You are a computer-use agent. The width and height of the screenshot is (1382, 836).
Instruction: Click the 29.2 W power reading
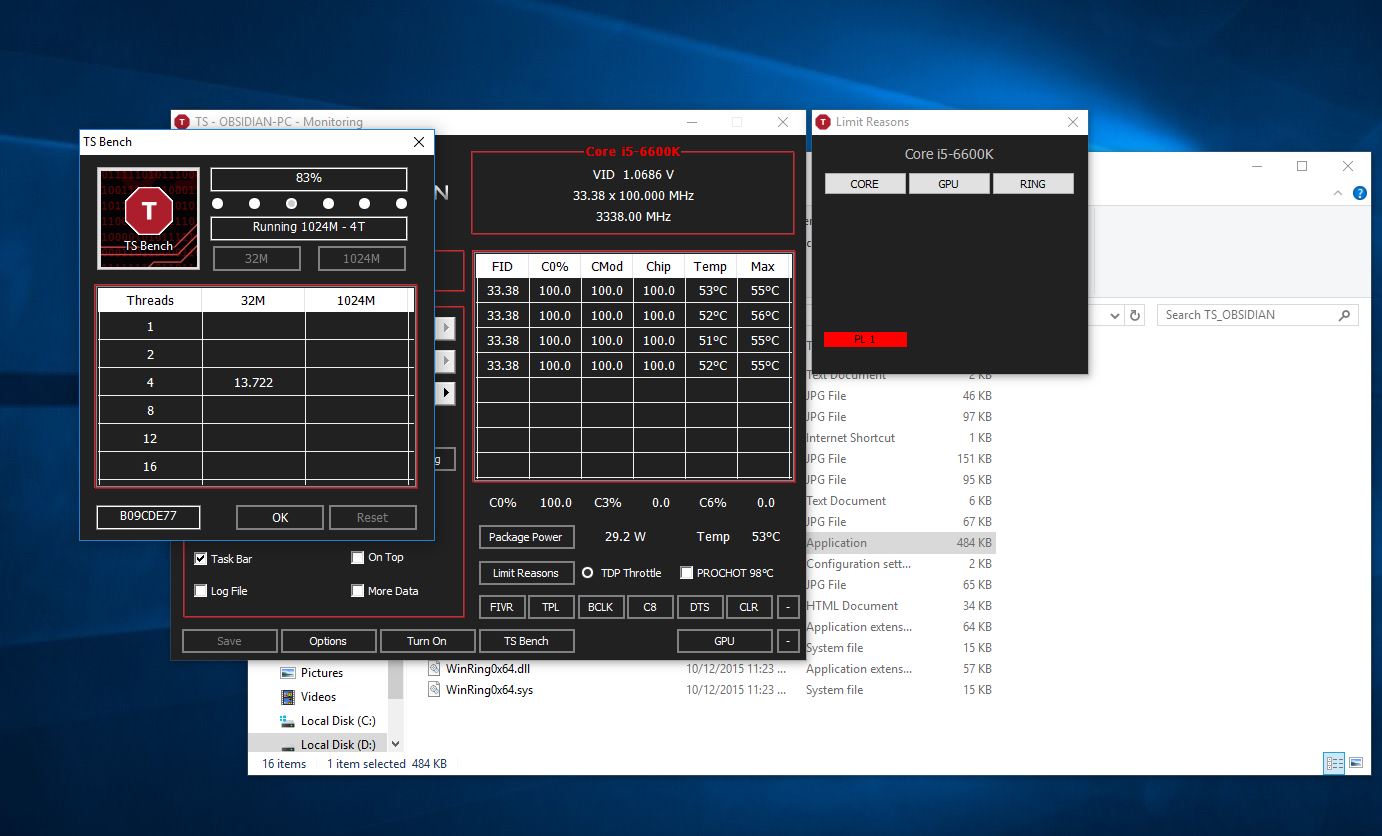click(625, 537)
